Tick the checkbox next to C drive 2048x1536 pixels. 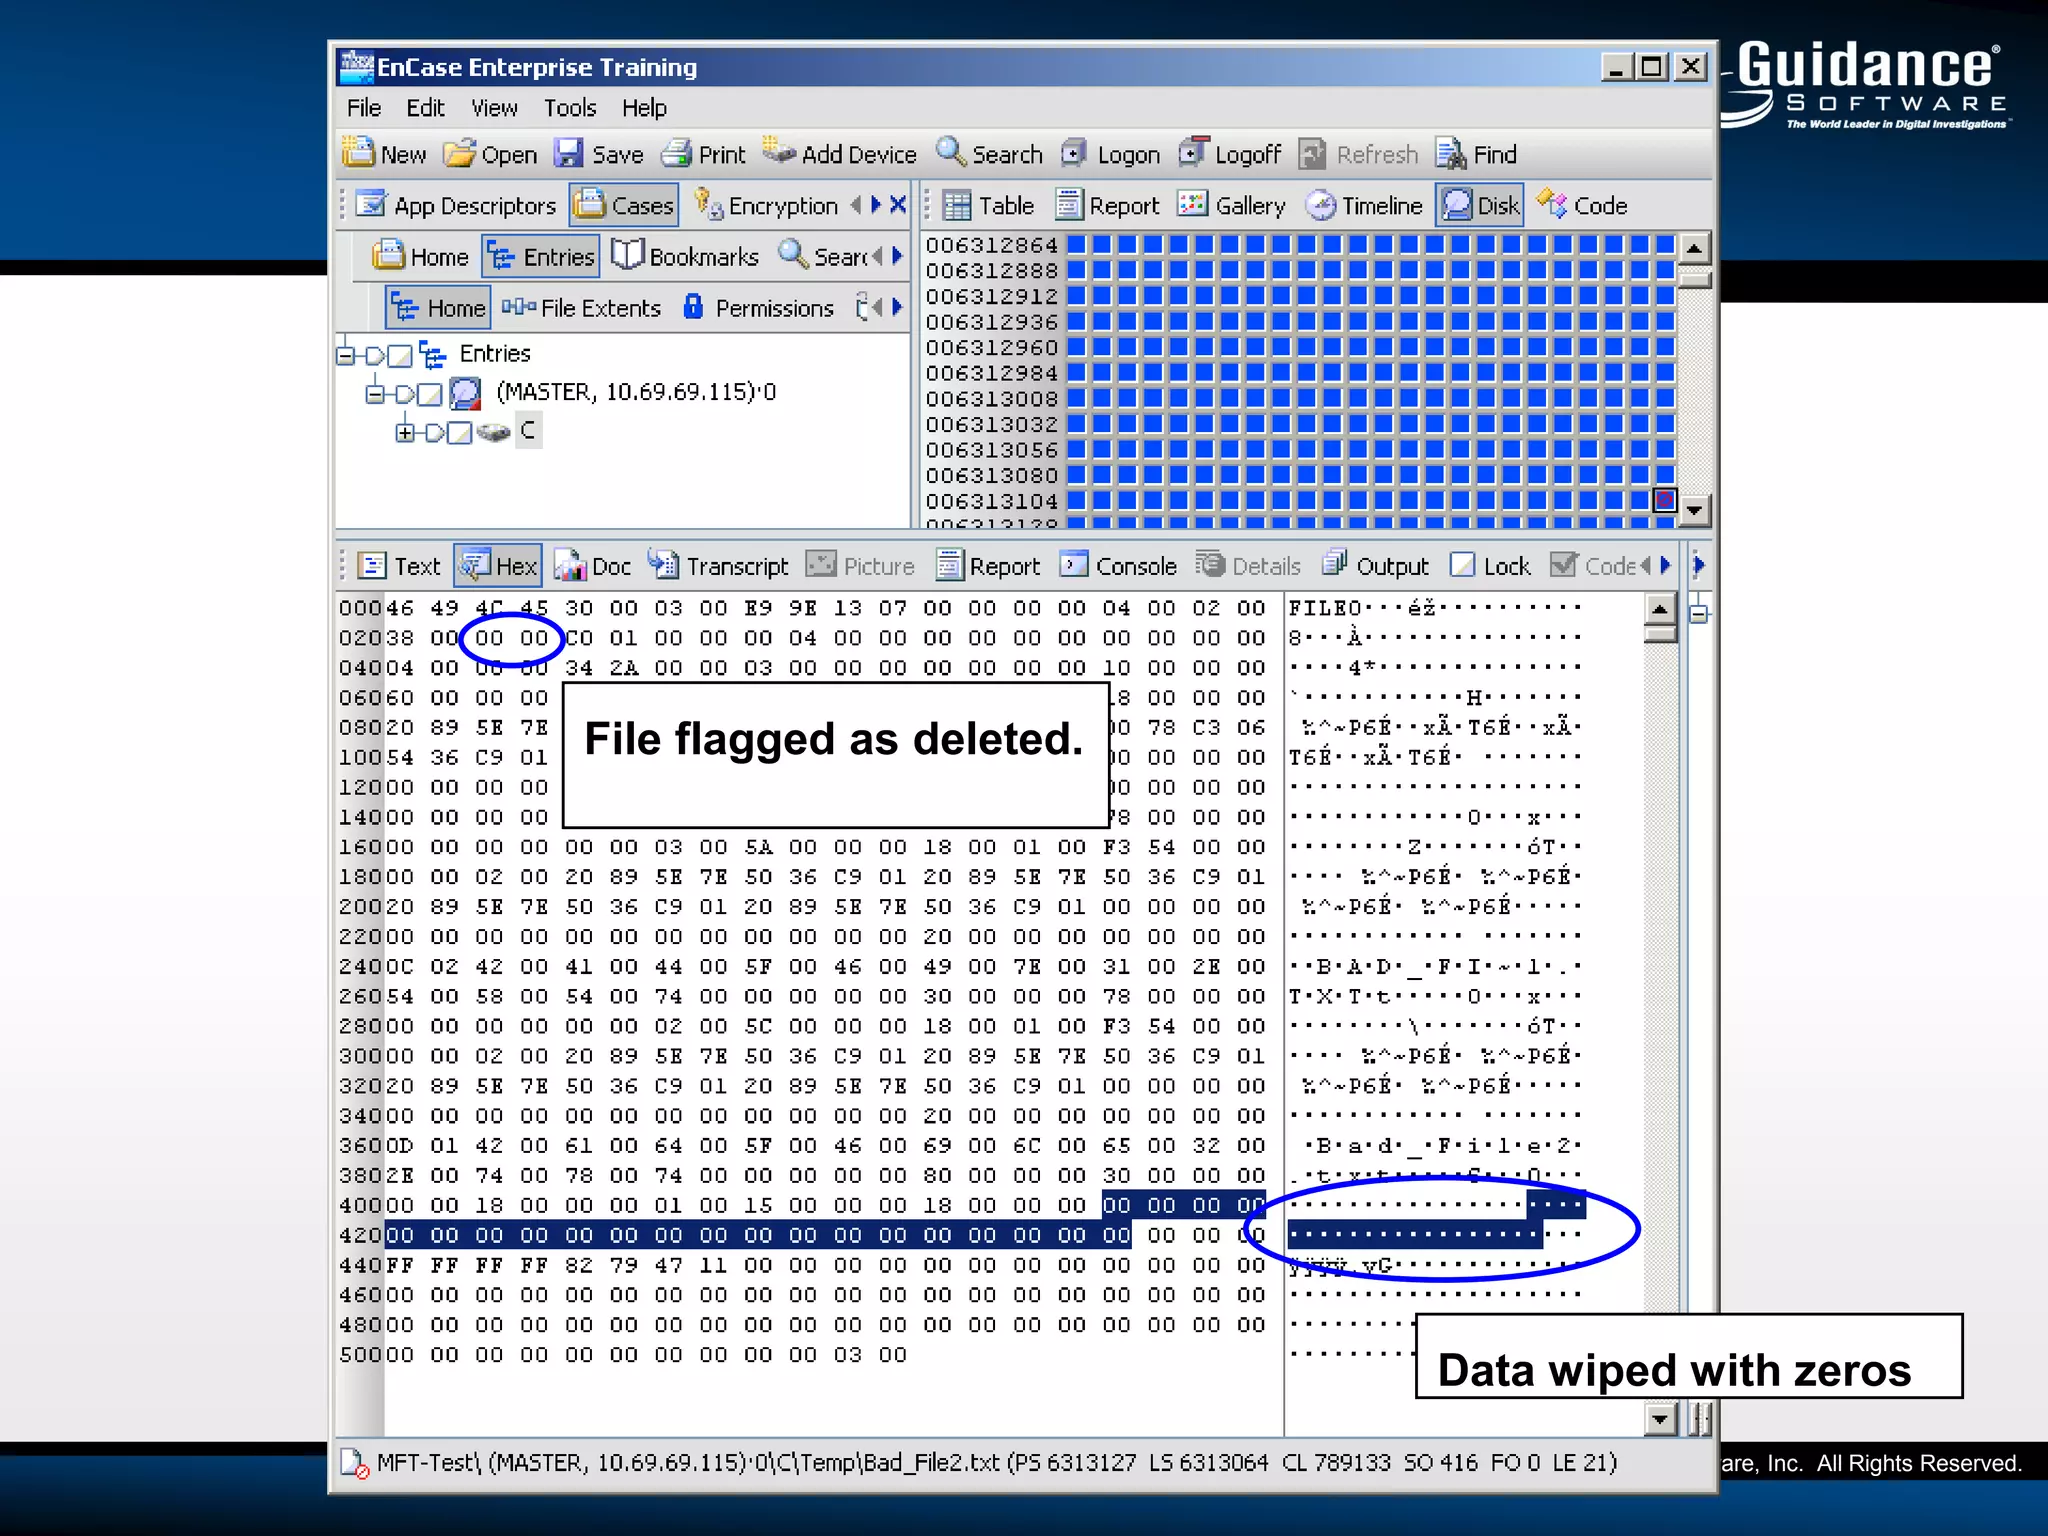click(459, 432)
